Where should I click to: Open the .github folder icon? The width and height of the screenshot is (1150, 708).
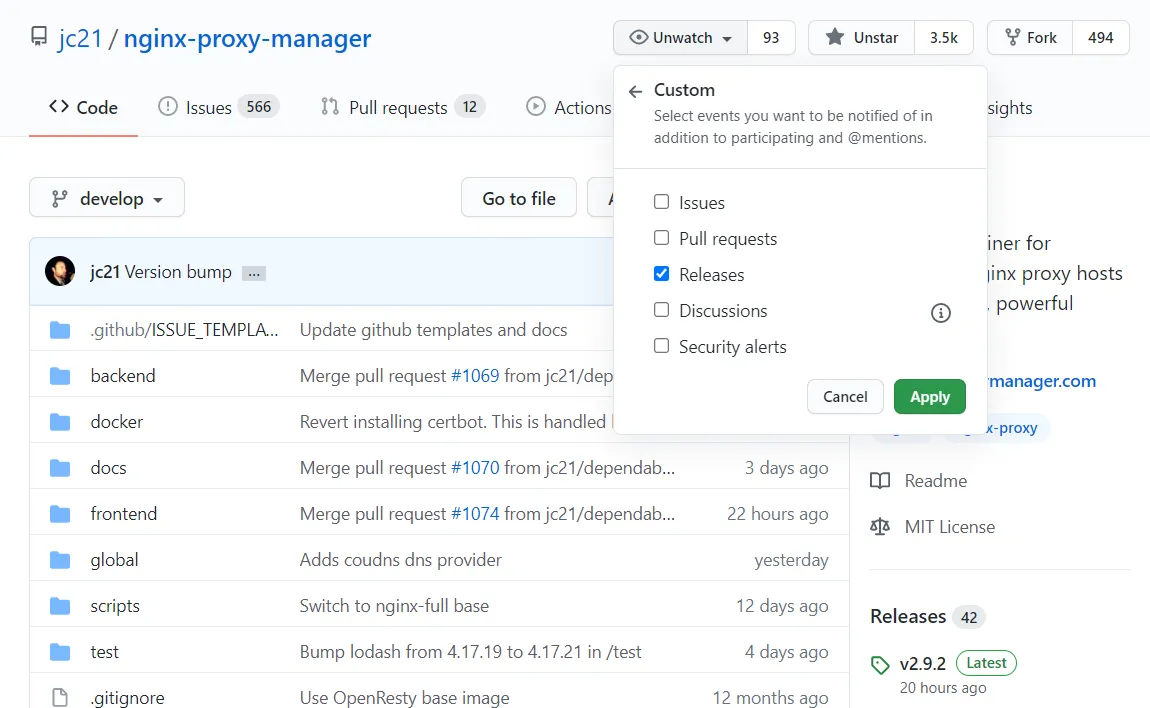(60, 330)
